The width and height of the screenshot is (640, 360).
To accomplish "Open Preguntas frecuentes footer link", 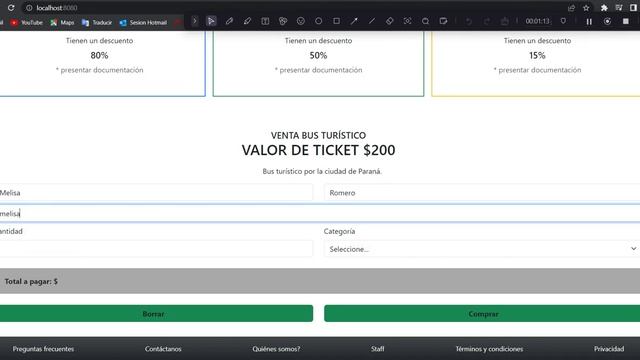I will (43, 349).
